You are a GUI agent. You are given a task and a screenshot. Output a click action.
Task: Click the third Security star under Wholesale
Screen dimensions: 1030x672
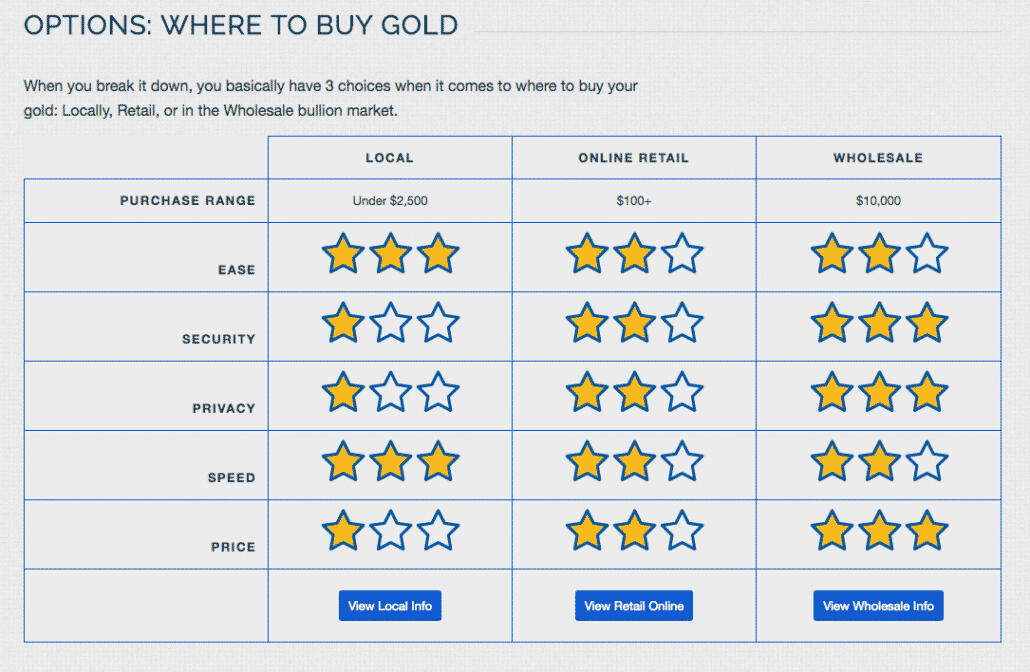[927, 323]
